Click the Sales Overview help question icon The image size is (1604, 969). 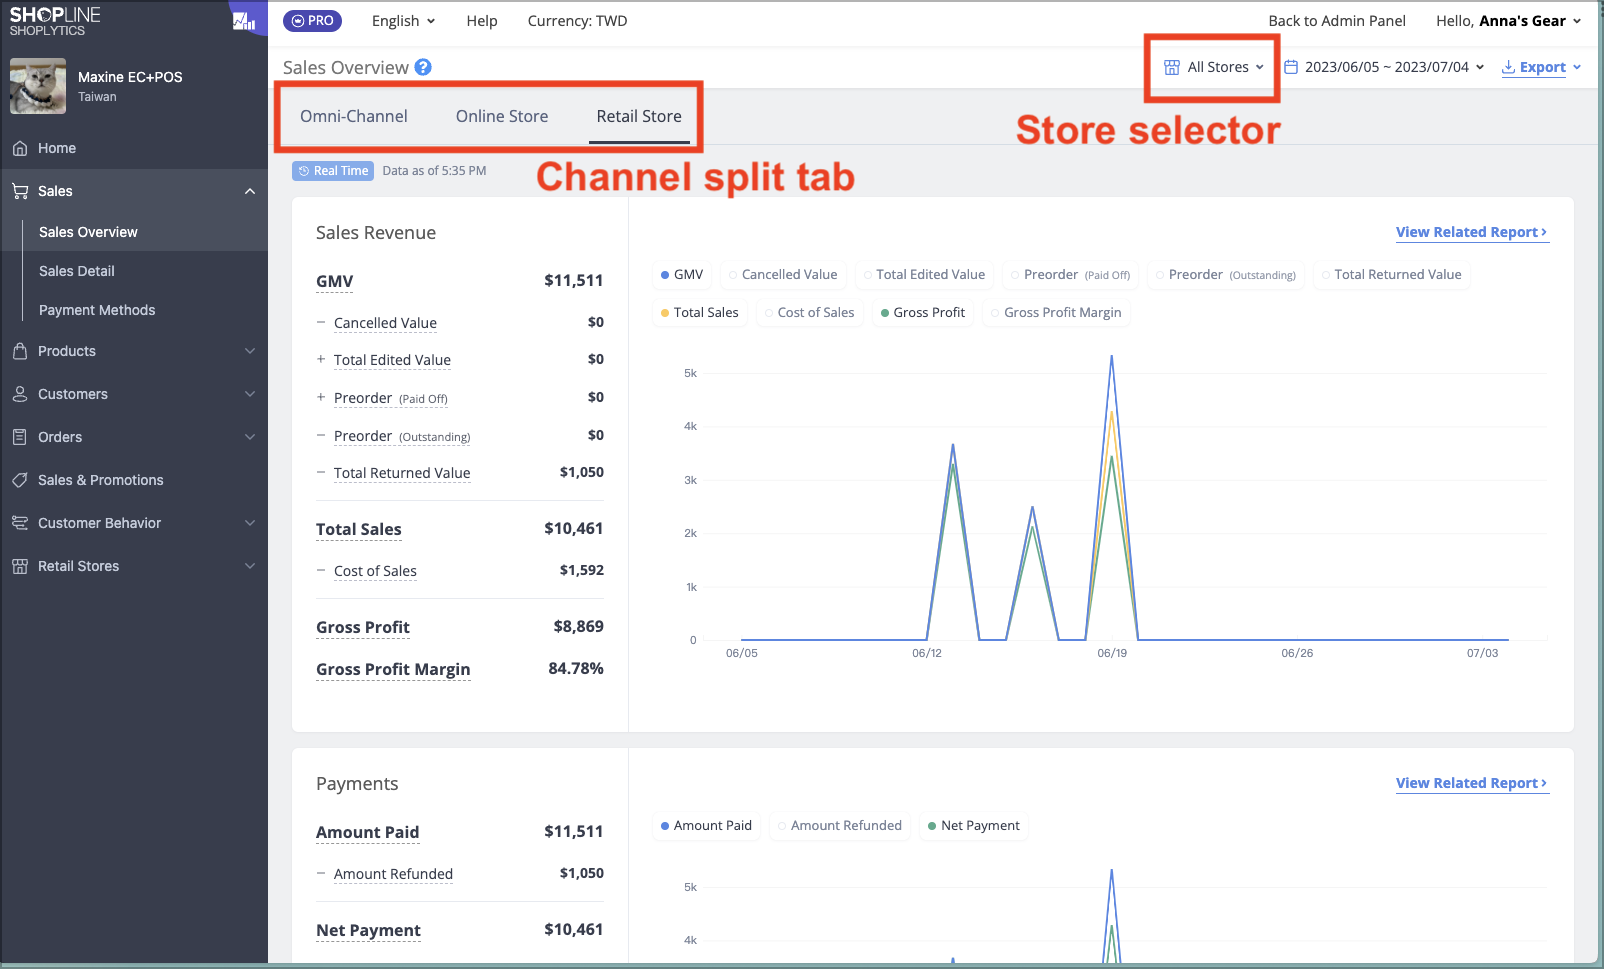click(x=423, y=67)
